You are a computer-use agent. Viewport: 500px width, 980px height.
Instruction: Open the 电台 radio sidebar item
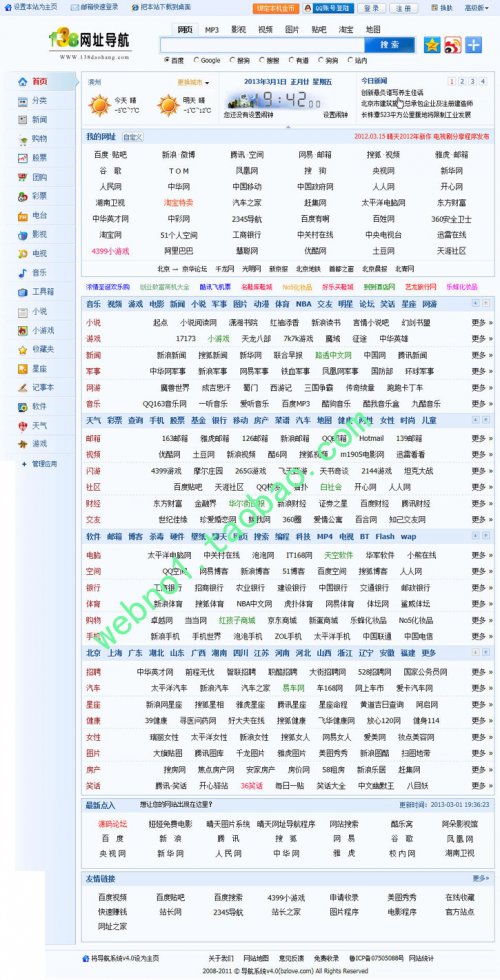[x=39, y=216]
